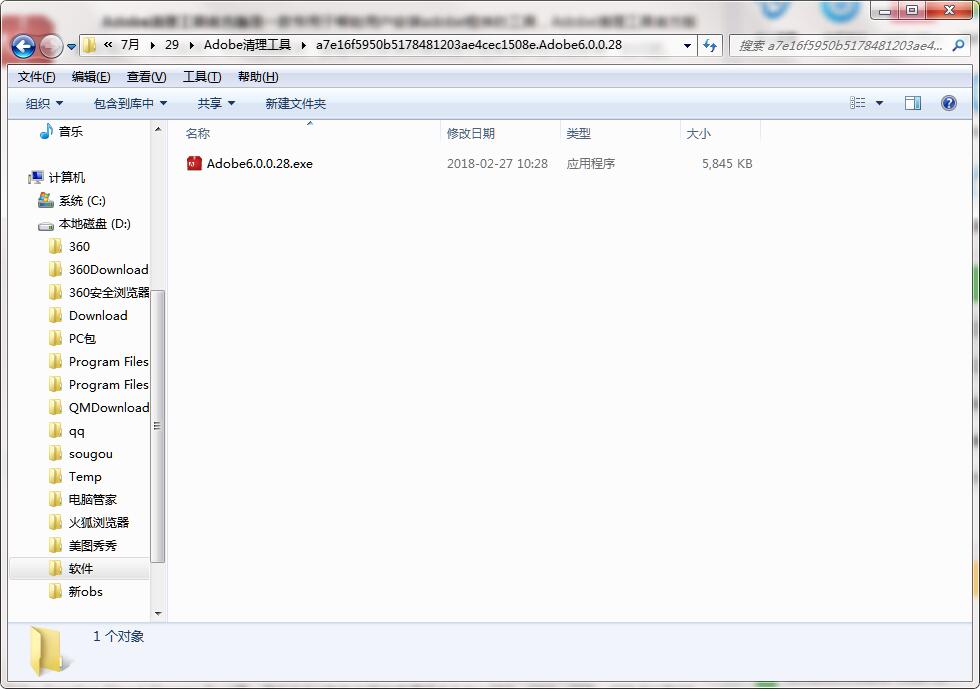Expand the arrow after 29 breadcrumb

tap(191, 45)
